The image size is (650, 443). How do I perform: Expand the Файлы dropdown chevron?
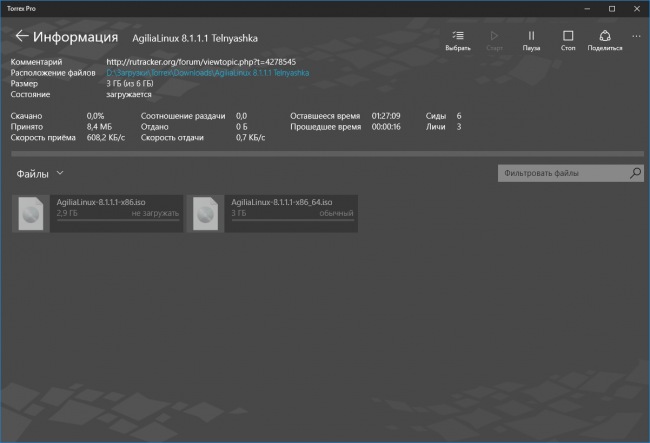(60, 173)
